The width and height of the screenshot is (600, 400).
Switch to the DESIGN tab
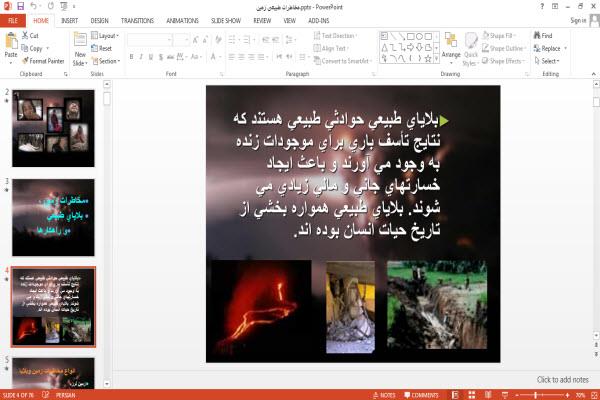click(x=99, y=21)
